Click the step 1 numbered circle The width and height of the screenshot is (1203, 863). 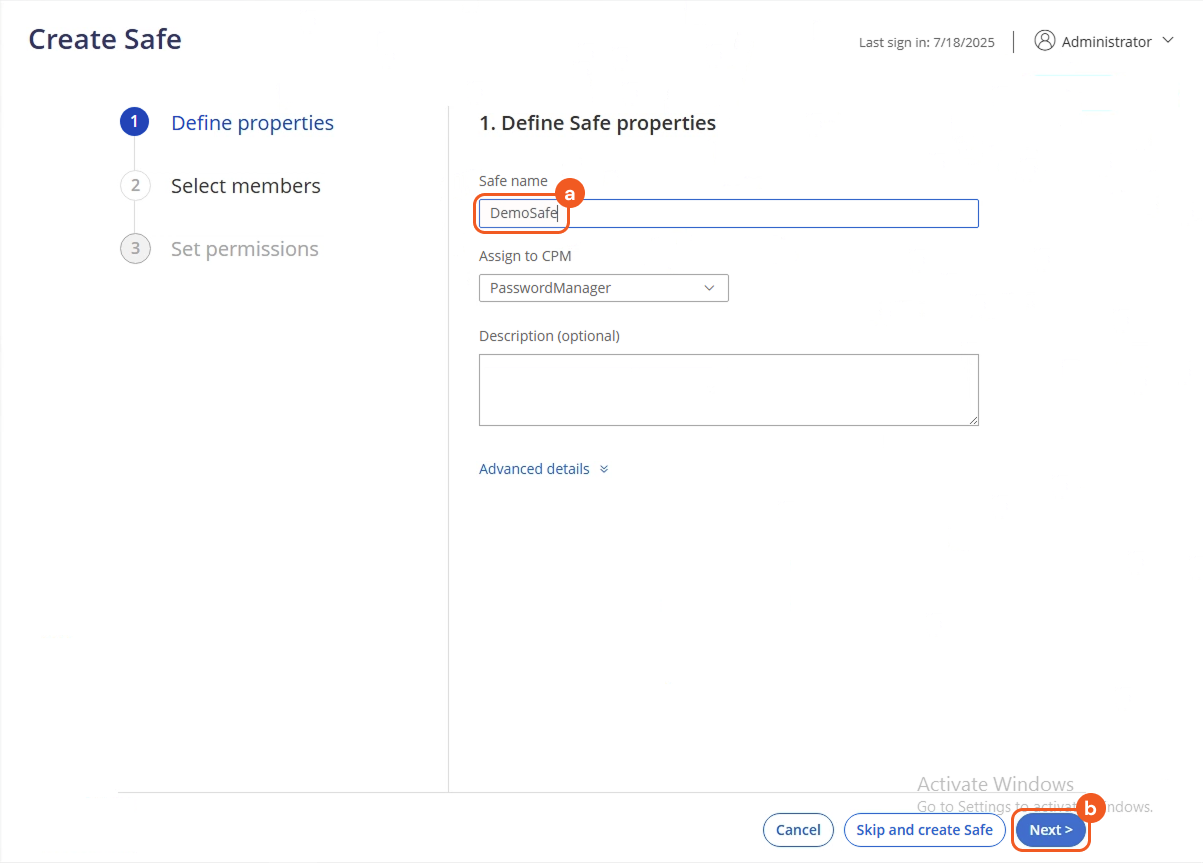pyautogui.click(x=134, y=122)
